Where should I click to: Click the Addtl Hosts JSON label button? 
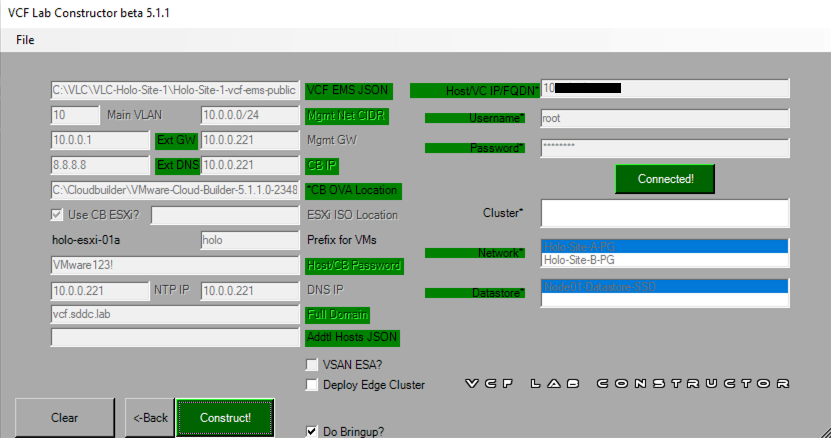348,338
